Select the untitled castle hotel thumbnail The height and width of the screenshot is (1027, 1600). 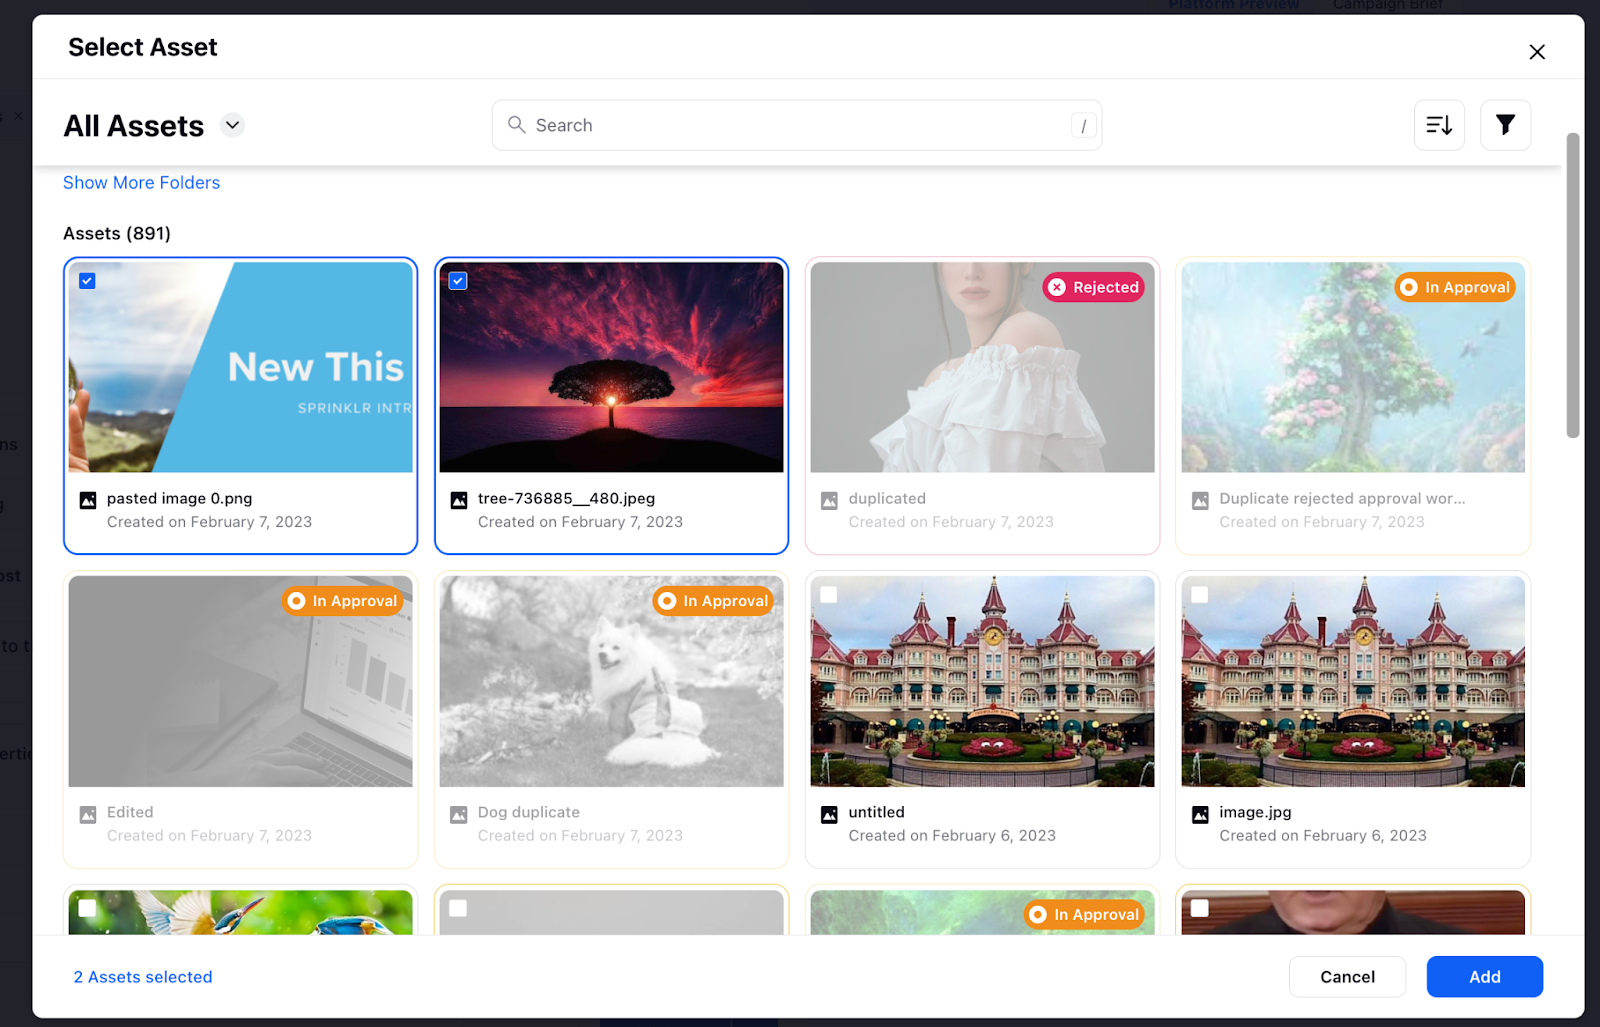click(983, 681)
